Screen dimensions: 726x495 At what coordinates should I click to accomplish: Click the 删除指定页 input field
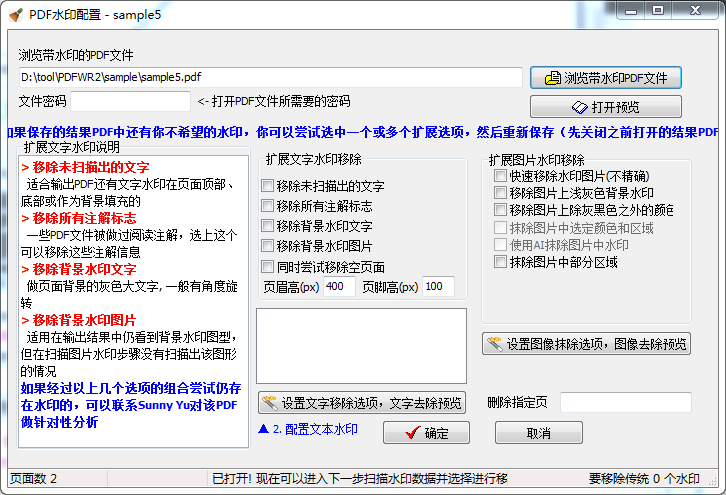point(626,402)
